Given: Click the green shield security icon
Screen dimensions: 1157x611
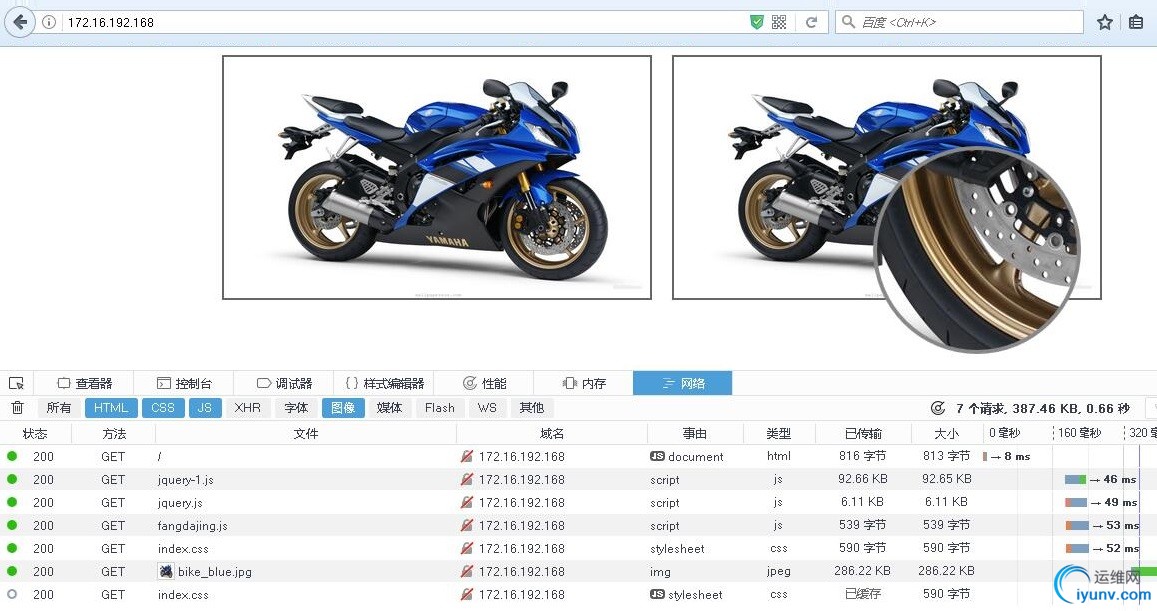Looking at the screenshot, I should pyautogui.click(x=756, y=22).
